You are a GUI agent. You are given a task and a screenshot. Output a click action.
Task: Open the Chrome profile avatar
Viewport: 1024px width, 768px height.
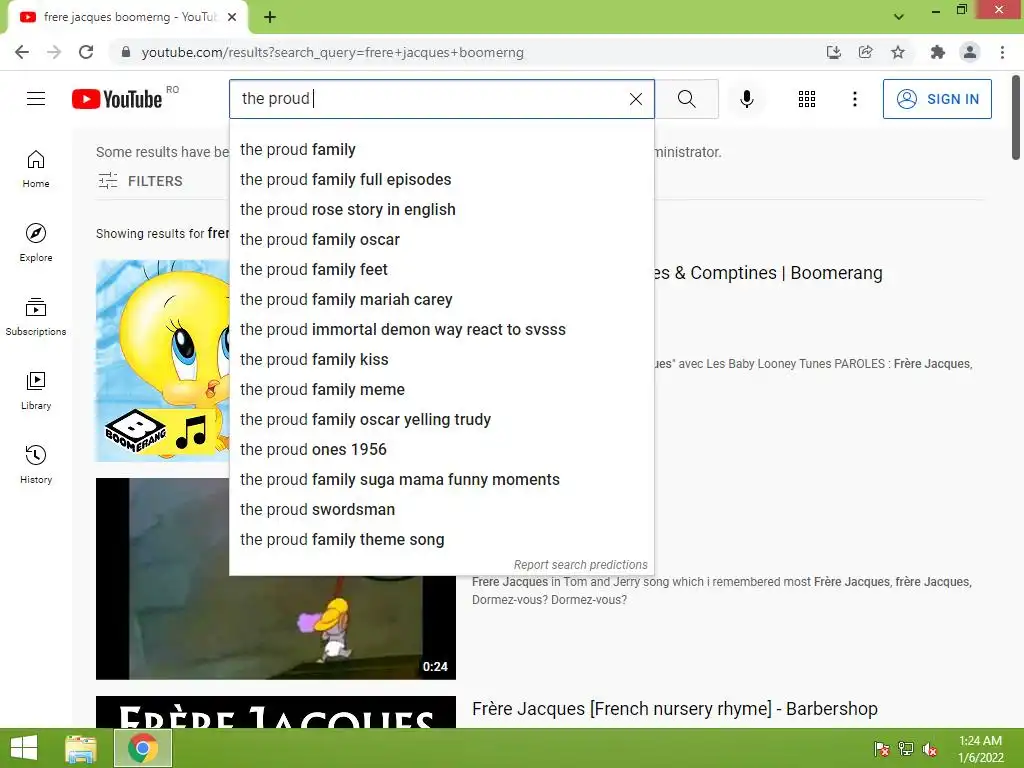970,52
